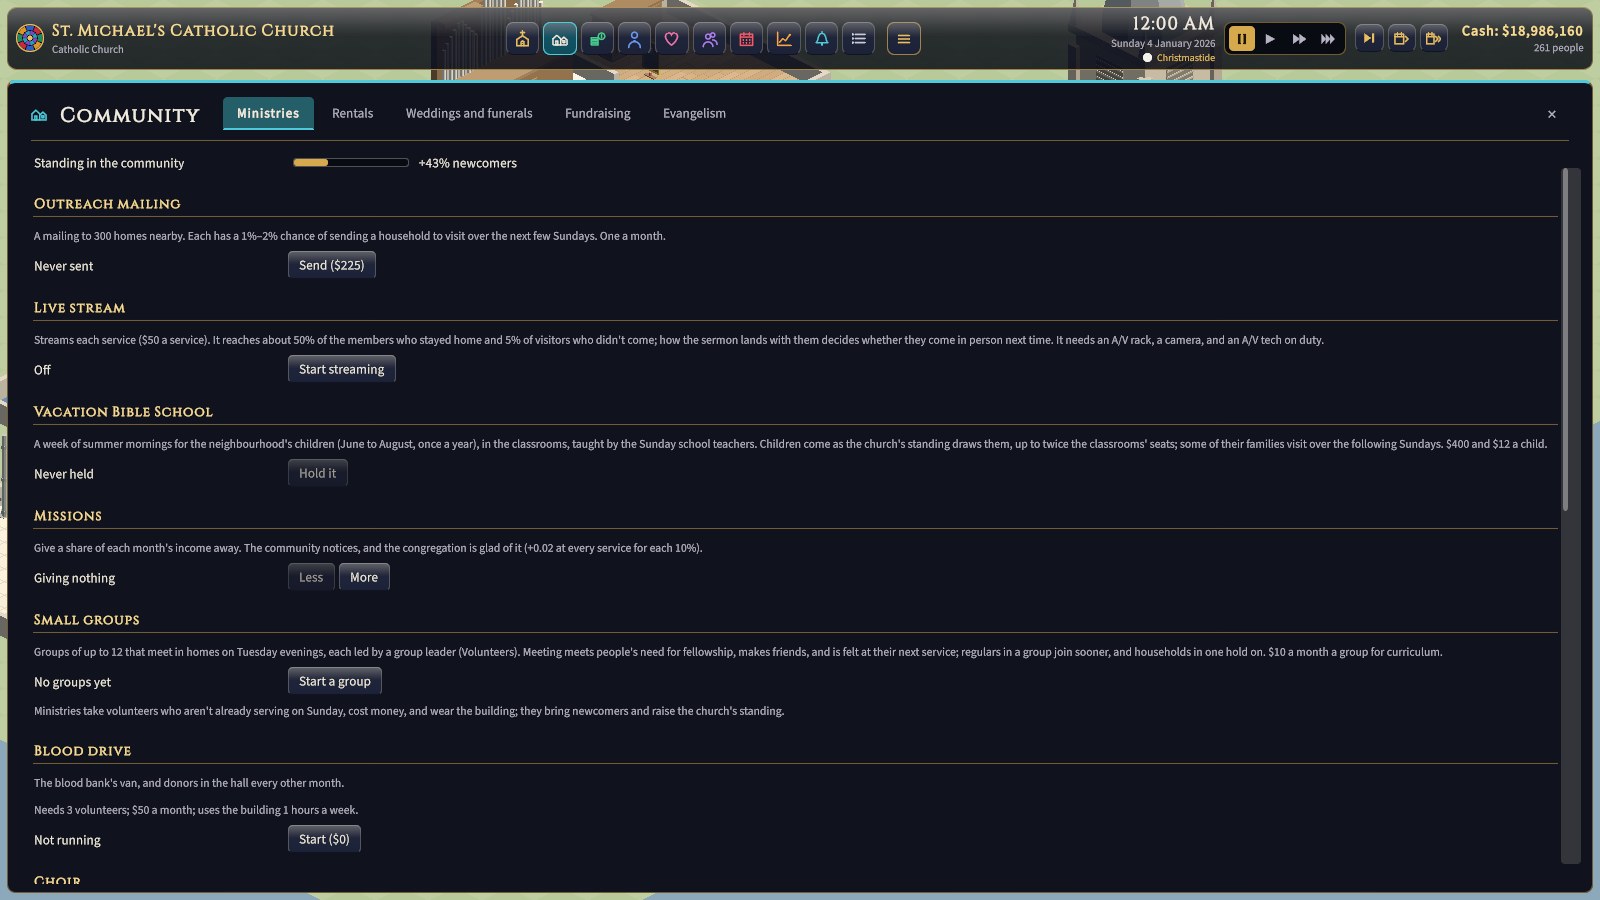Image resolution: width=1600 pixels, height=900 pixels.
Task: Click the pink heart icon
Action: pos(672,39)
